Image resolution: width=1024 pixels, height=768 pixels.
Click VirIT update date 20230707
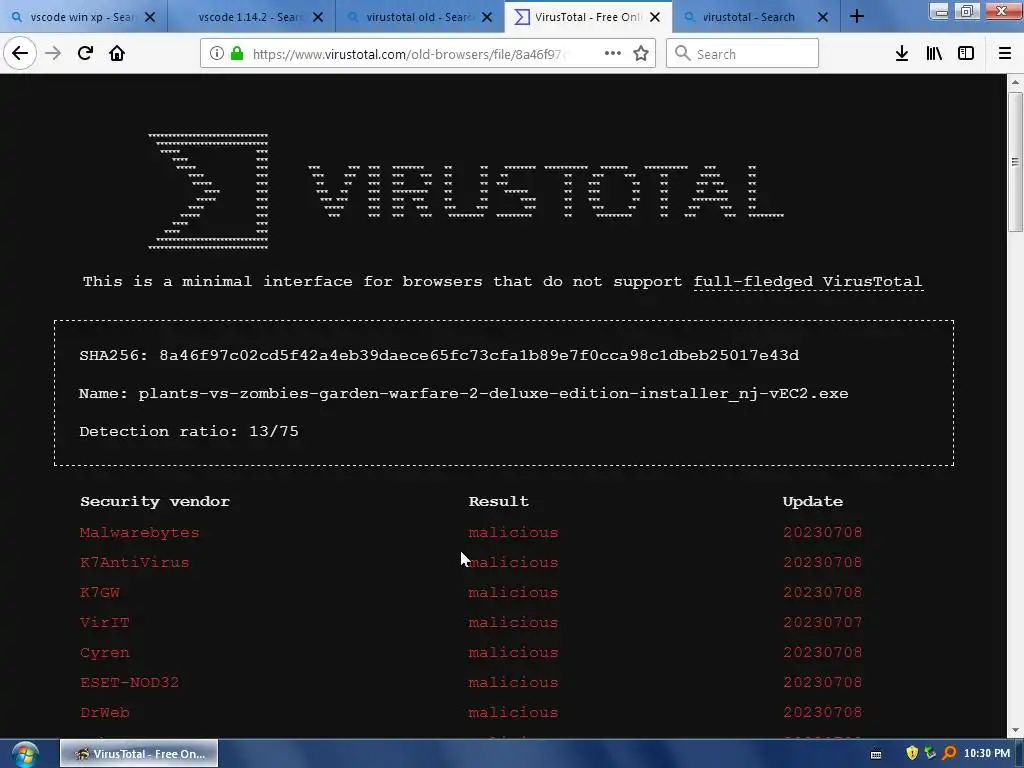[822, 622]
